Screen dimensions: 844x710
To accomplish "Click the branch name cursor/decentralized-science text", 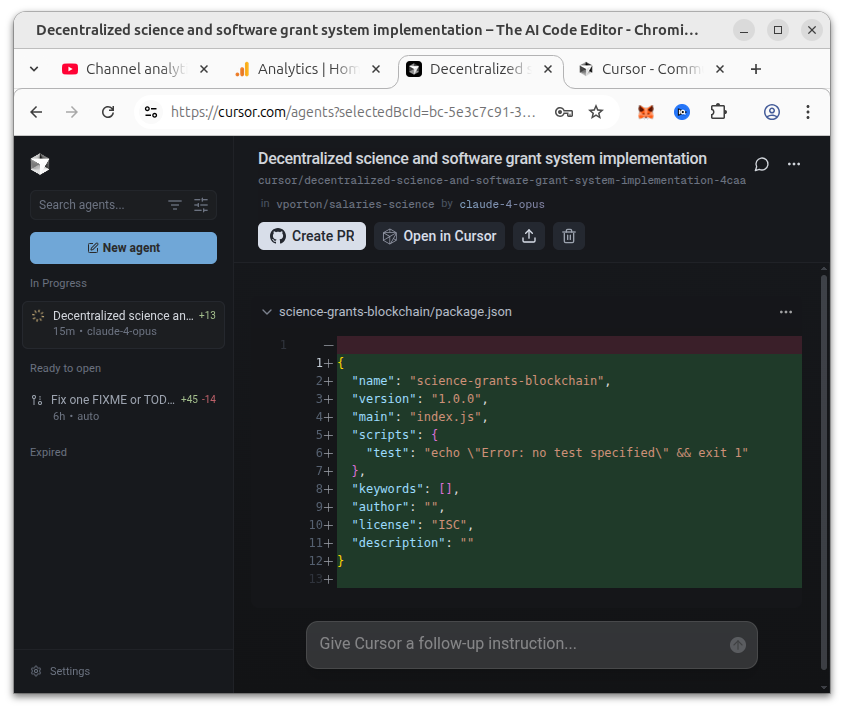I will pyautogui.click(x=502, y=180).
